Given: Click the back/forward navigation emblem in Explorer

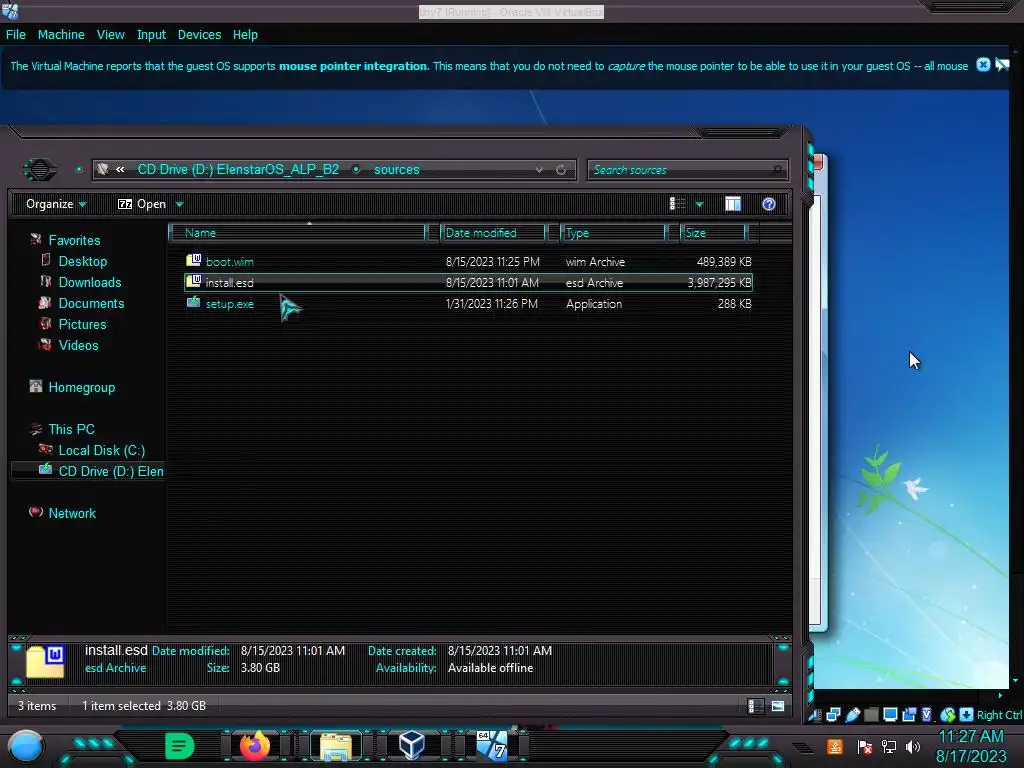Looking at the screenshot, I should click(39, 170).
